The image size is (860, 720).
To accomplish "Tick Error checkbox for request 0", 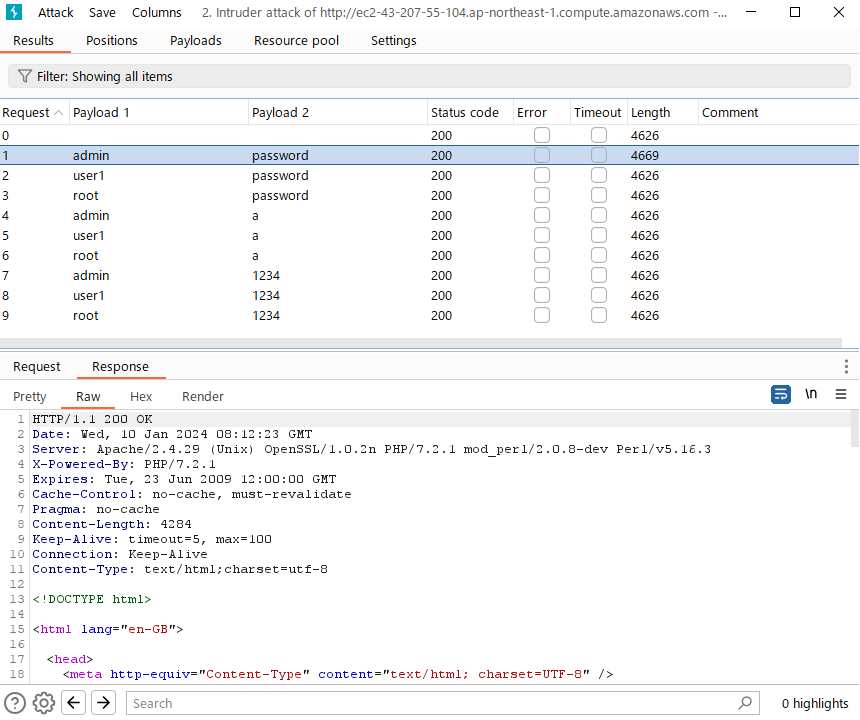I will [542, 135].
